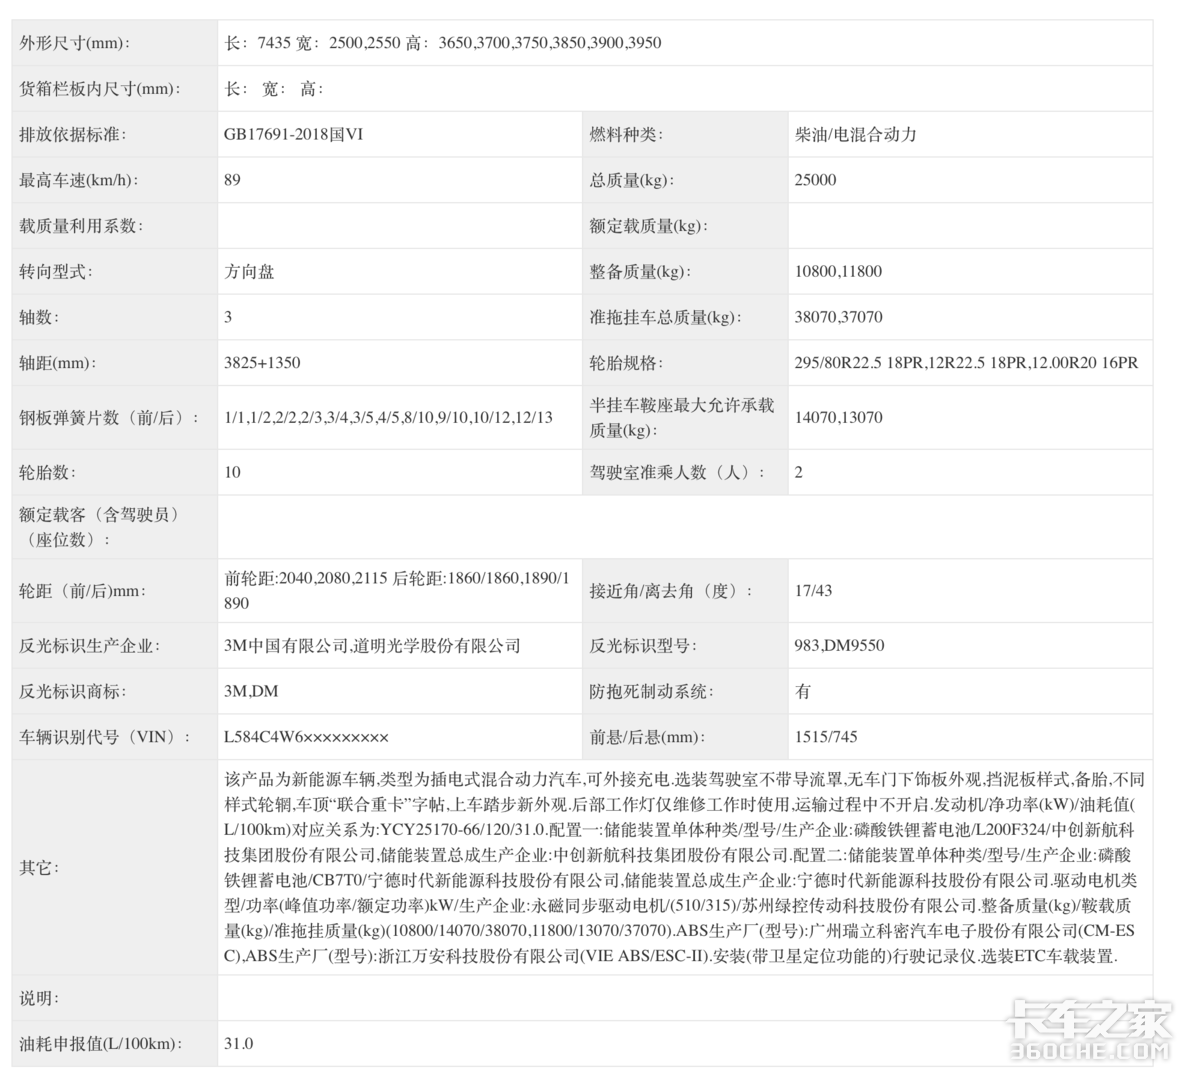Select the total mass value 25000
Viewport: 1200px width, 1085px height.
point(815,180)
